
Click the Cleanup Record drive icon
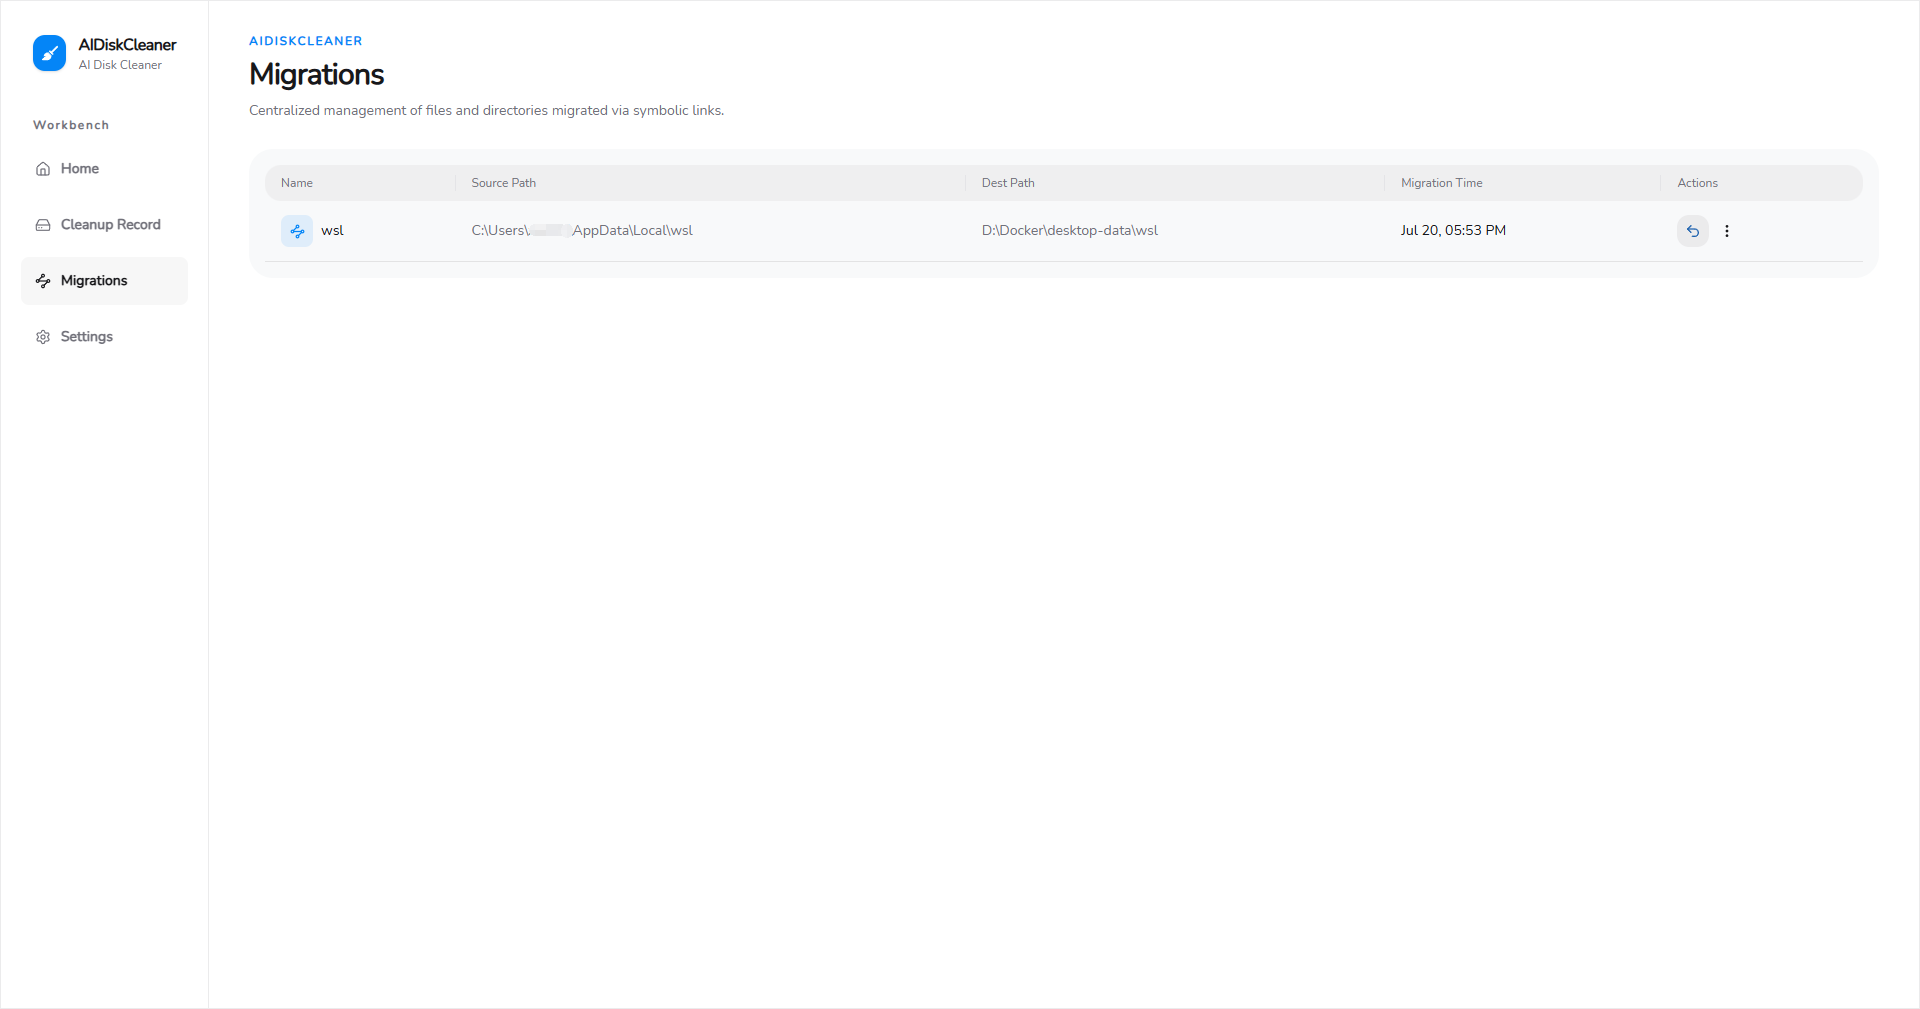(x=43, y=225)
